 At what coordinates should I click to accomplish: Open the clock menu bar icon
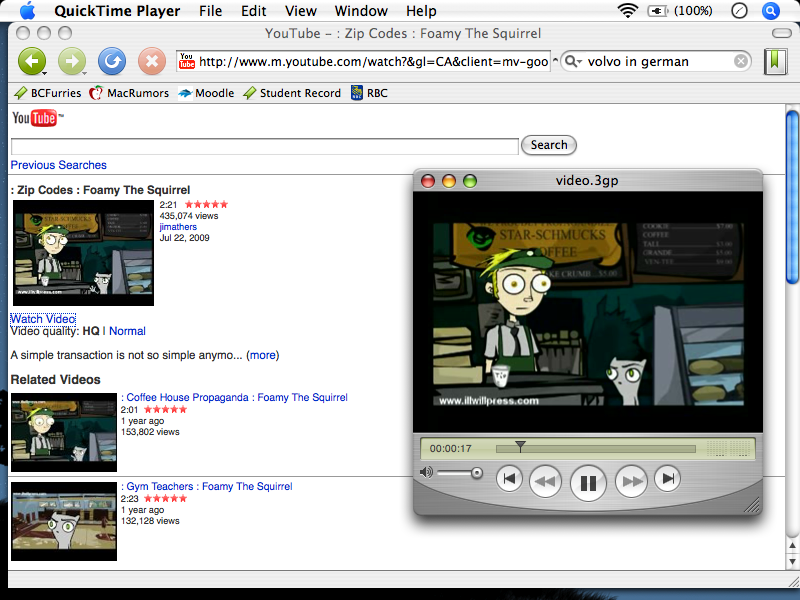pos(739,11)
